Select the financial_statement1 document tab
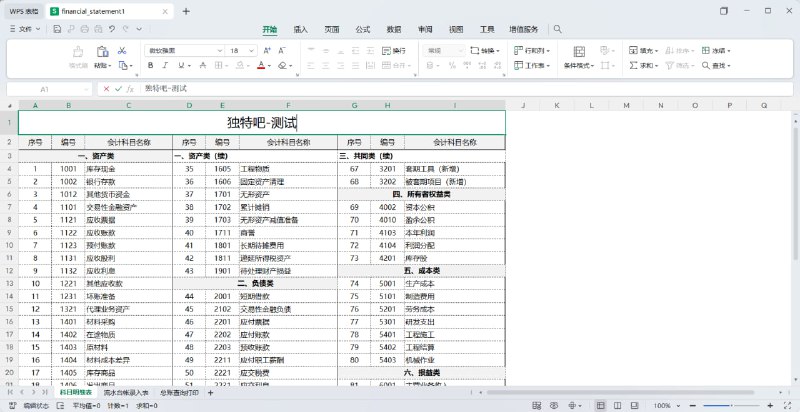This screenshot has height=412, width=800. pyautogui.click(x=110, y=11)
